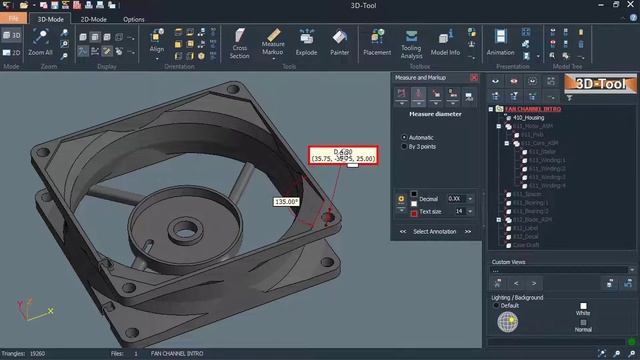This screenshot has height=360, width=640.
Task: Click the show all parts eye icon
Action: tap(495, 81)
